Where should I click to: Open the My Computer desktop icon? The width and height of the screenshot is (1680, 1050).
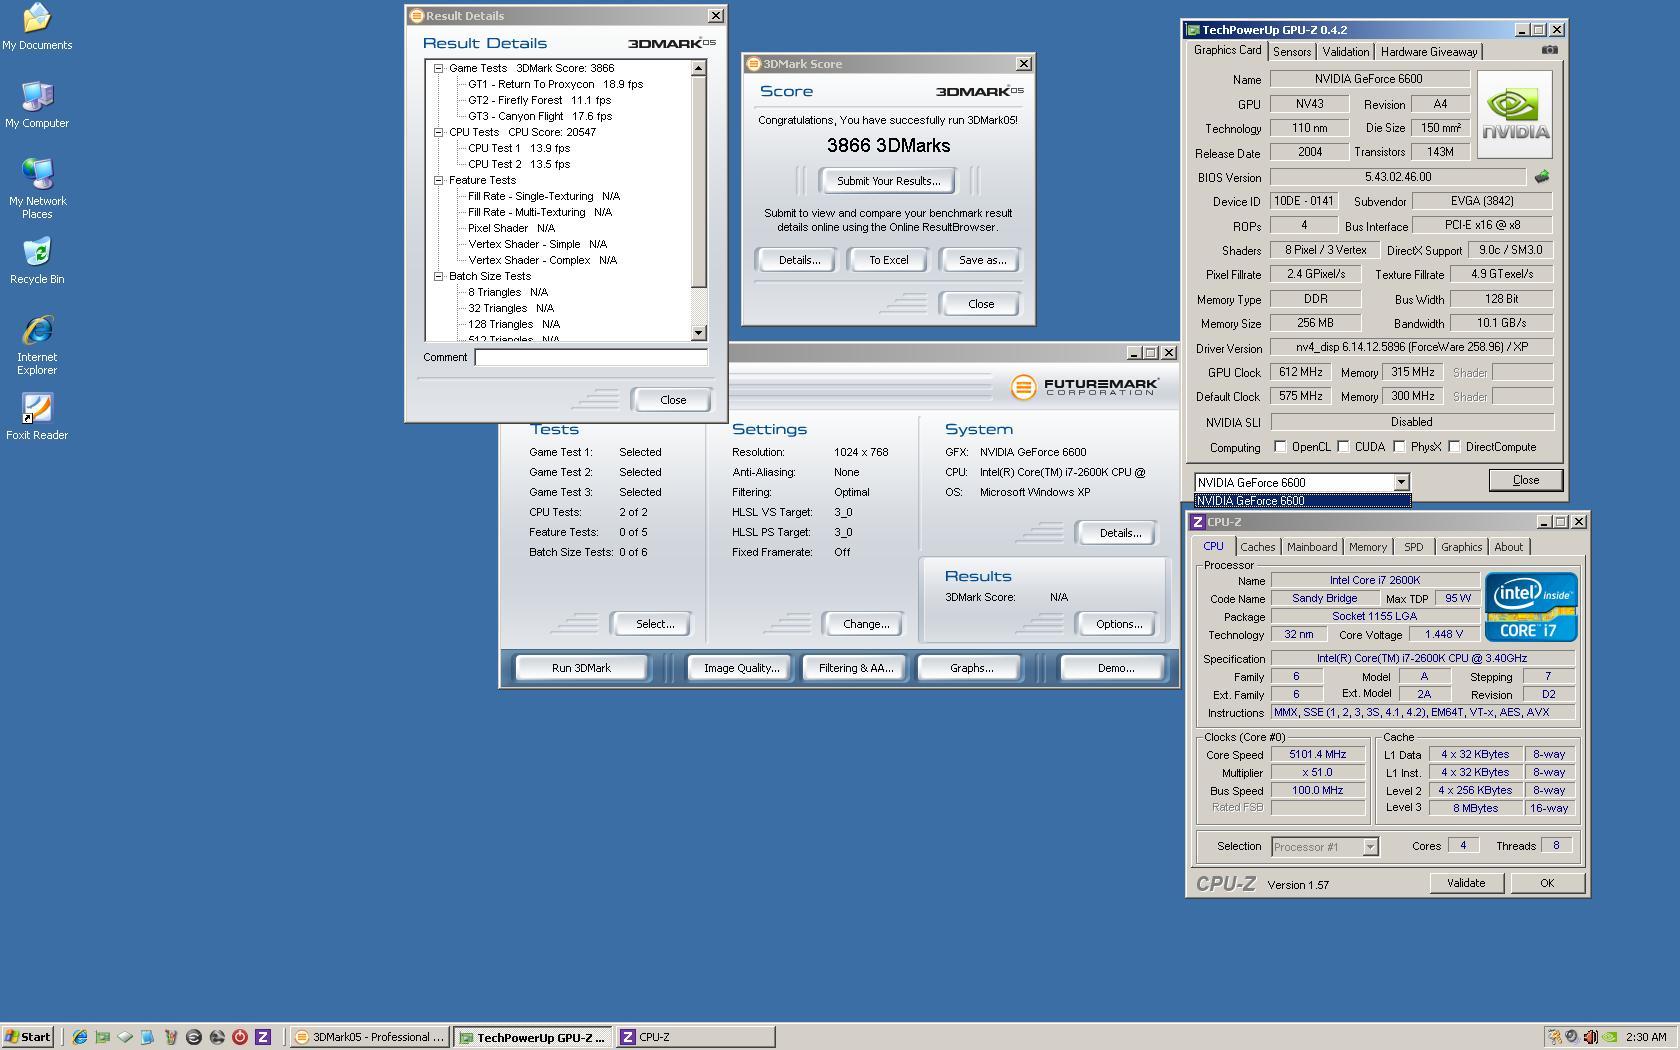coord(37,104)
